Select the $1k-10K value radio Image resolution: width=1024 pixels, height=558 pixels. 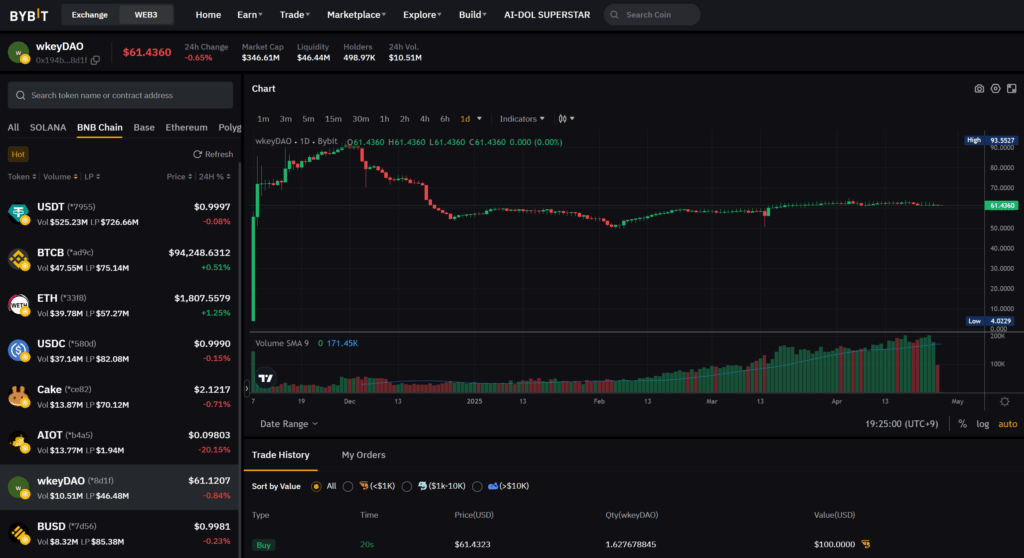407,486
